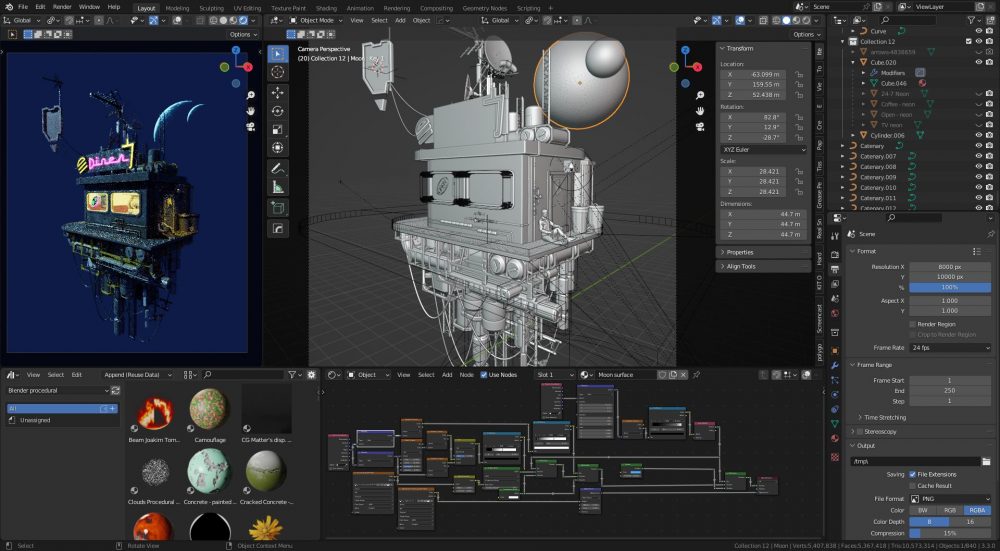Click zoom icon in center viewport
1000x551 pixels.
pyautogui.click(x=700, y=95)
